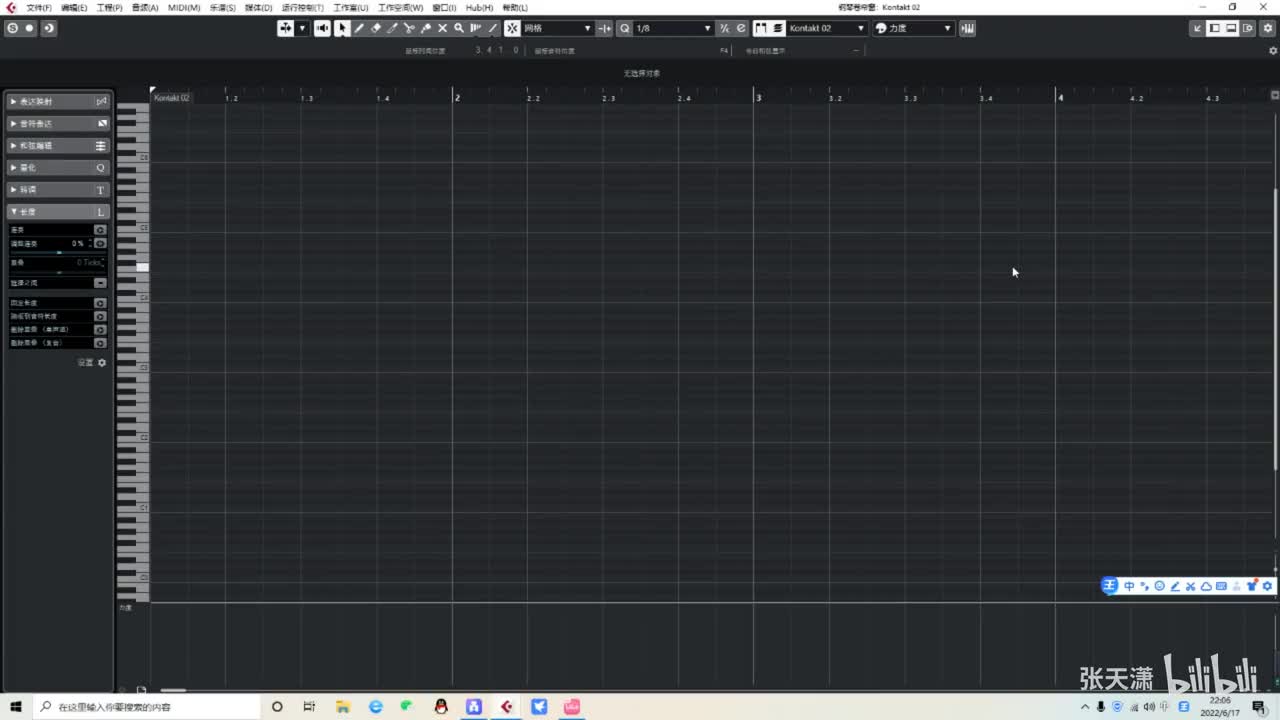Open the MIDI(M) menu
The width and height of the screenshot is (1280, 720).
pos(184,7)
